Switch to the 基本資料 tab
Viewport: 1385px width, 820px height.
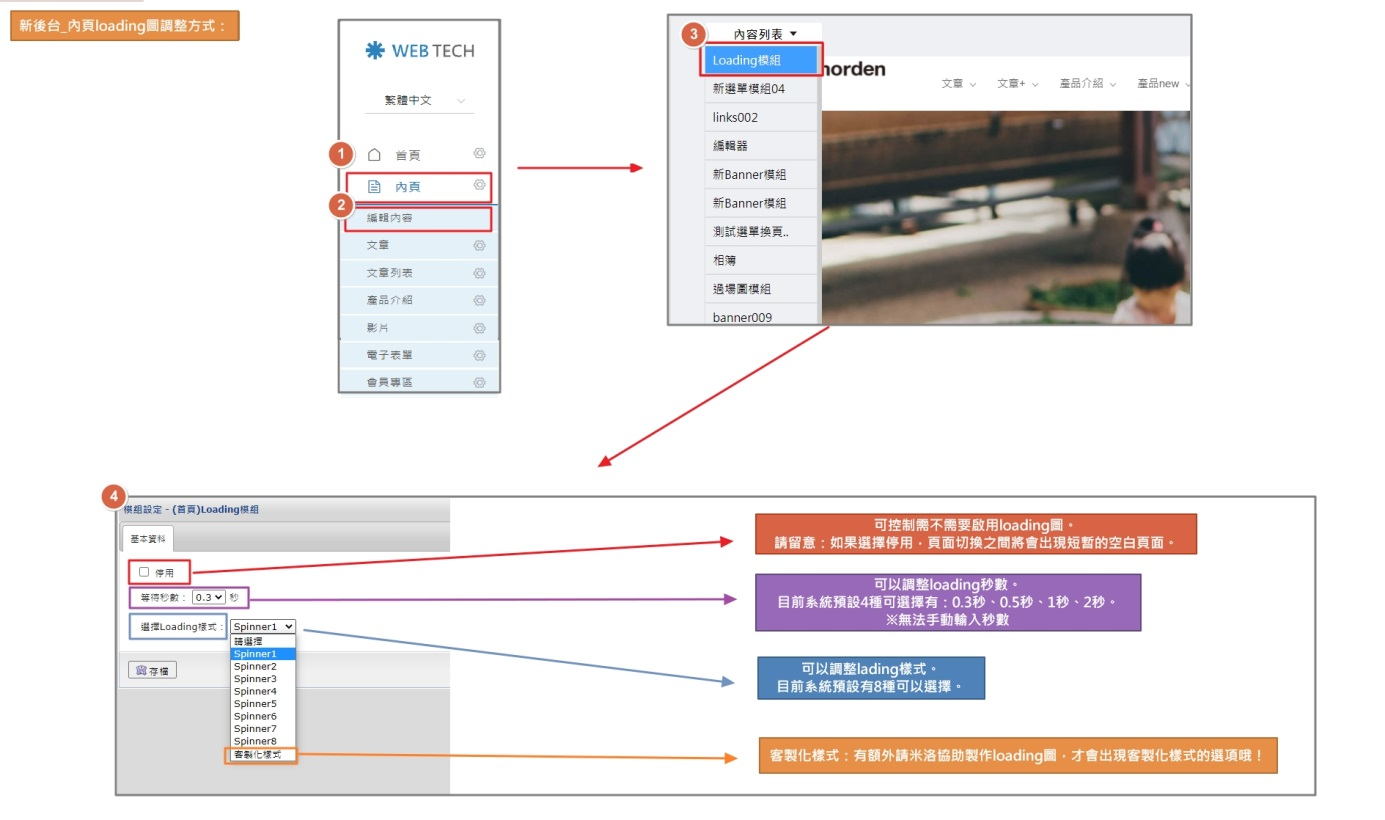click(147, 538)
